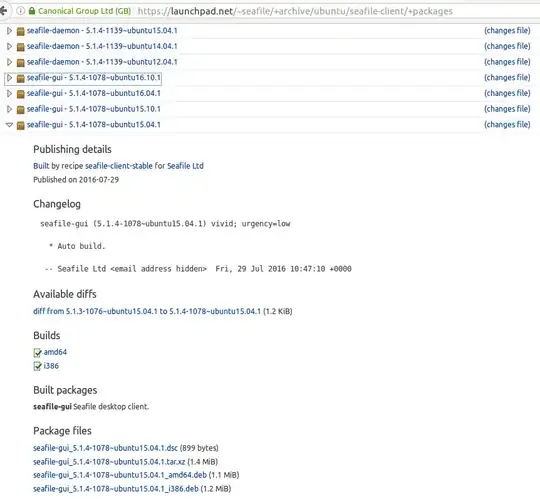Open changes file for seafile-daemon ubuntu12.04.1
540x499 pixels.
click(x=507, y=62)
